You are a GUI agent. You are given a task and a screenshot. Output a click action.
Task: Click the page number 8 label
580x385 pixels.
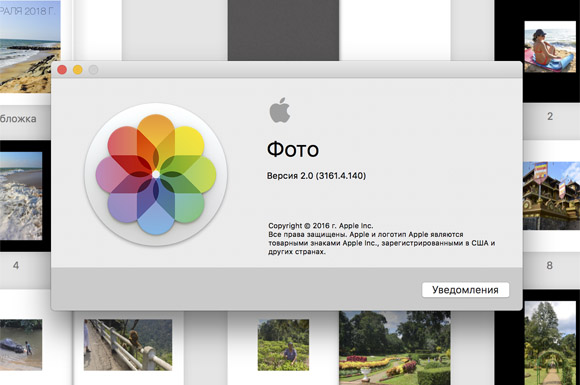(550, 265)
